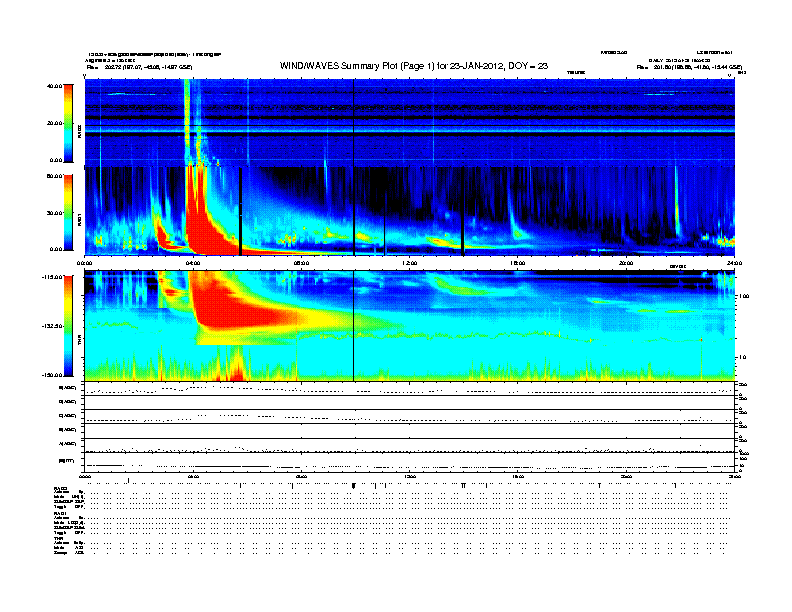This screenshot has width=792, height=612.
Task: Click the -115.00 label on TNR color scale
Action: tap(53, 277)
